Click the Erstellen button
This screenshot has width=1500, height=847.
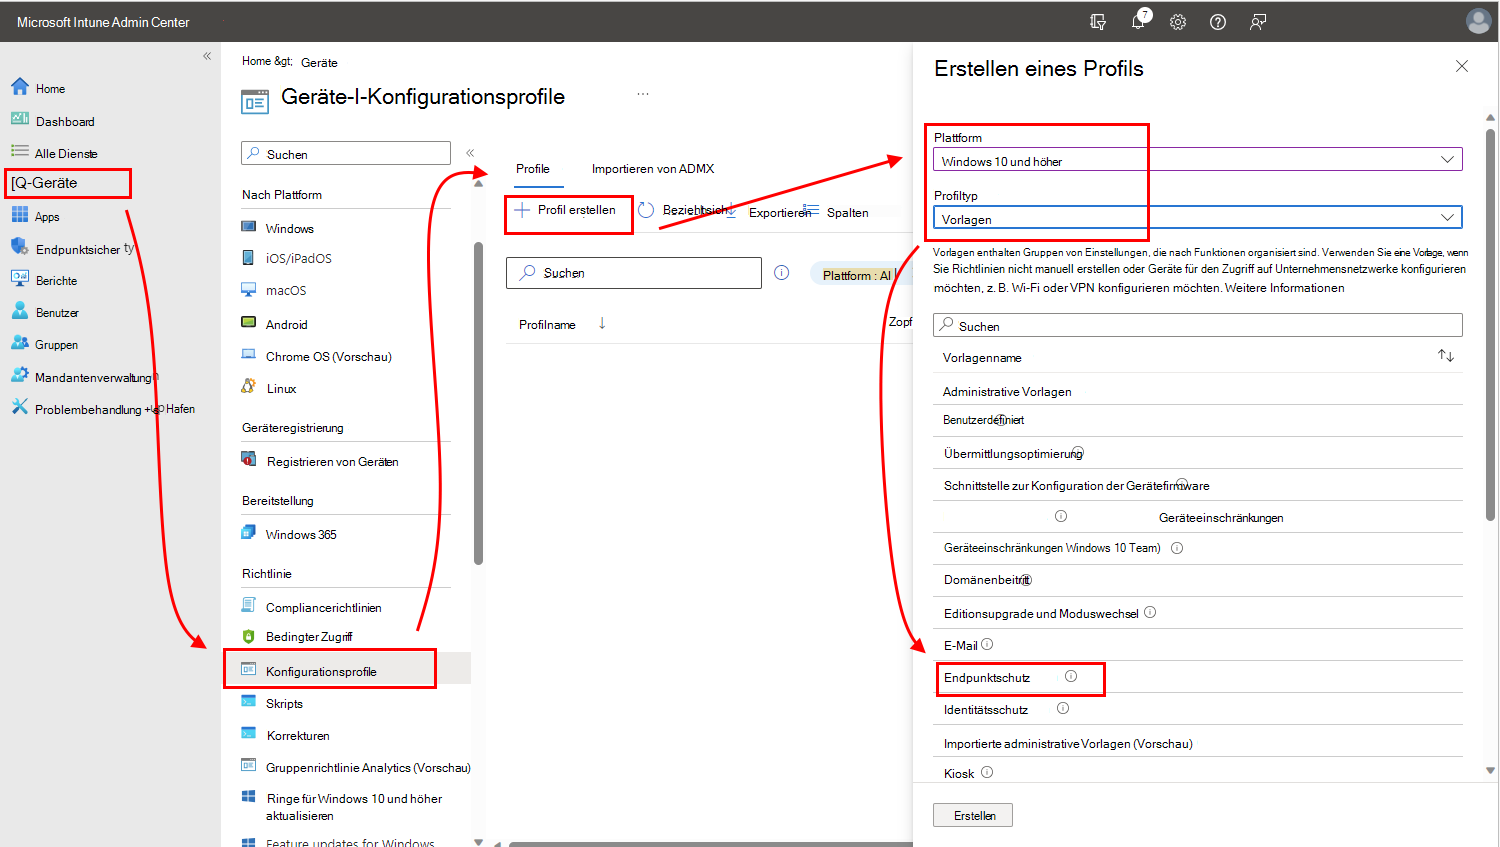tap(973, 816)
